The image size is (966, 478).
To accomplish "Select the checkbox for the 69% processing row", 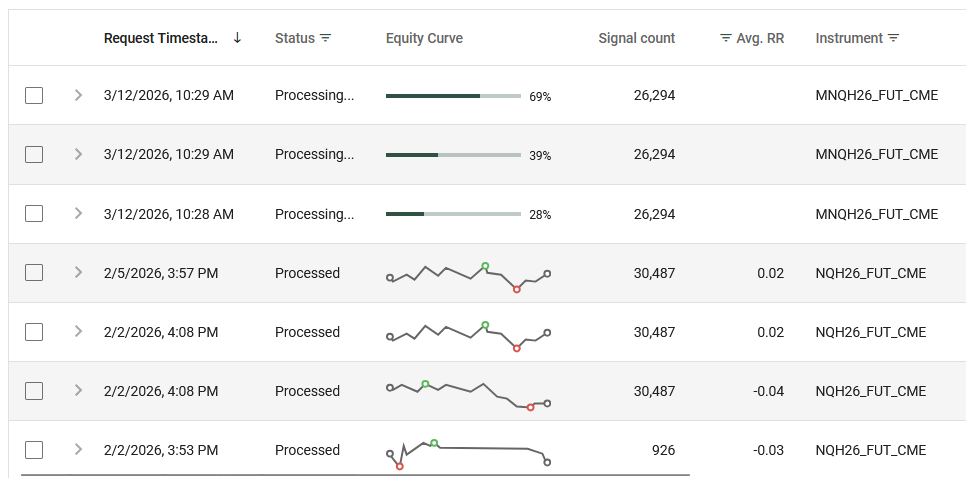I will click(34, 96).
